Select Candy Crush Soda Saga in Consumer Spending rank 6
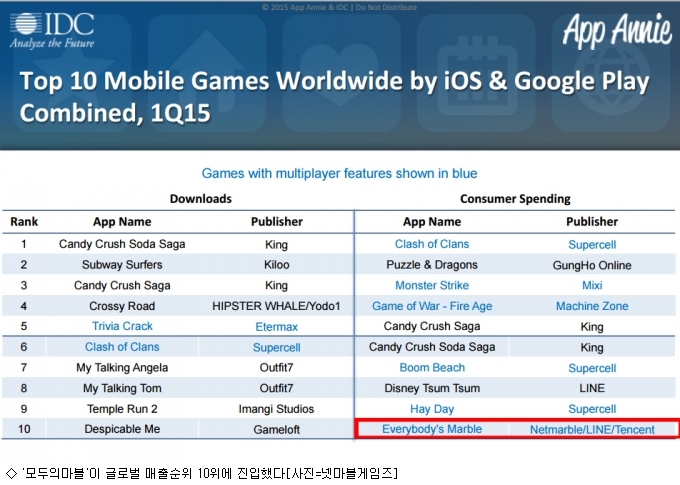Screen dimensions: 680x485 [x=432, y=347]
